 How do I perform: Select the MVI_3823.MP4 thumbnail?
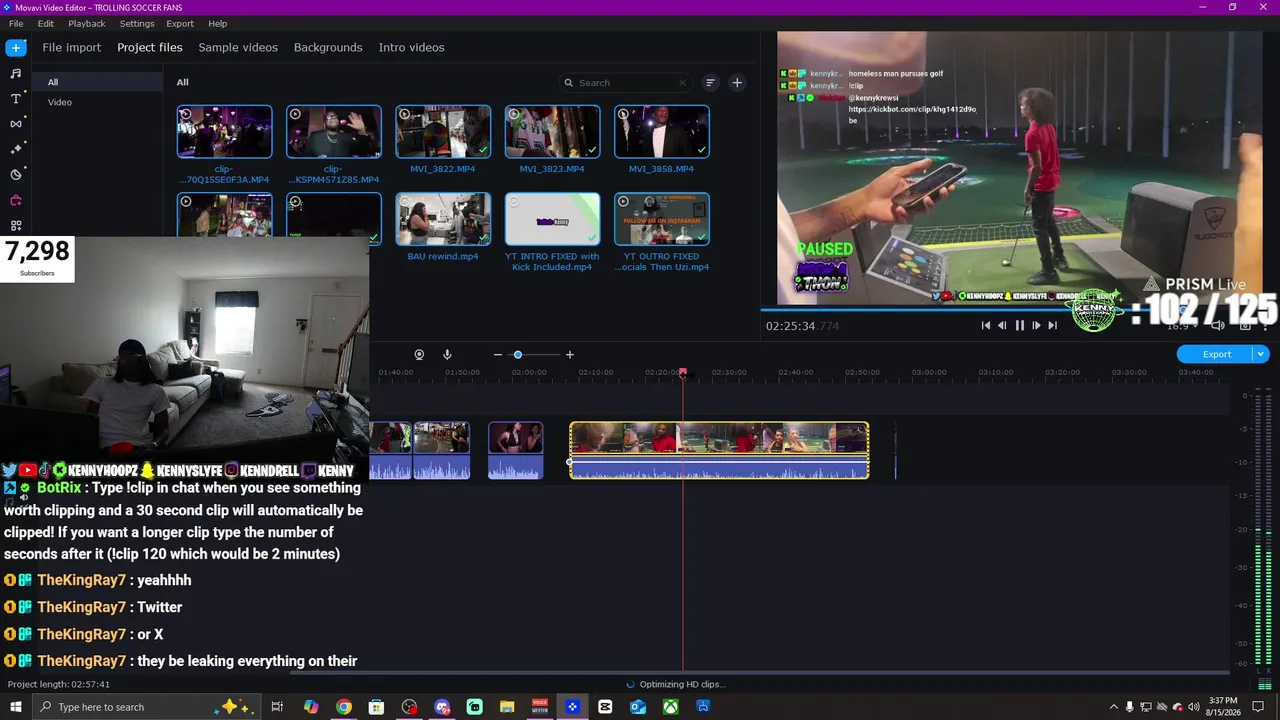coord(552,132)
